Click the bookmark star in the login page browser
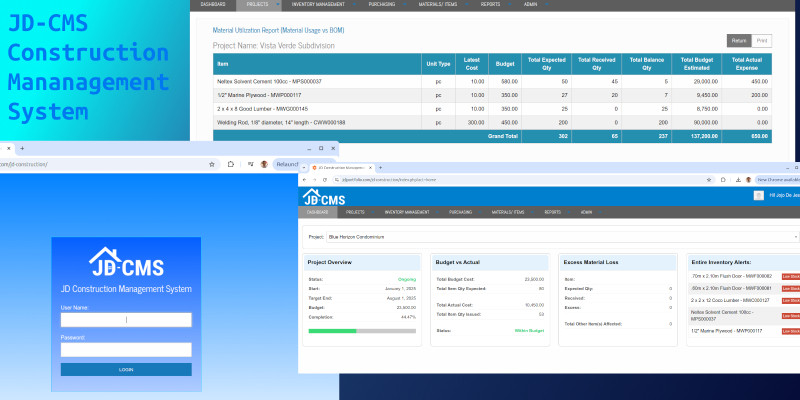 coord(211,164)
